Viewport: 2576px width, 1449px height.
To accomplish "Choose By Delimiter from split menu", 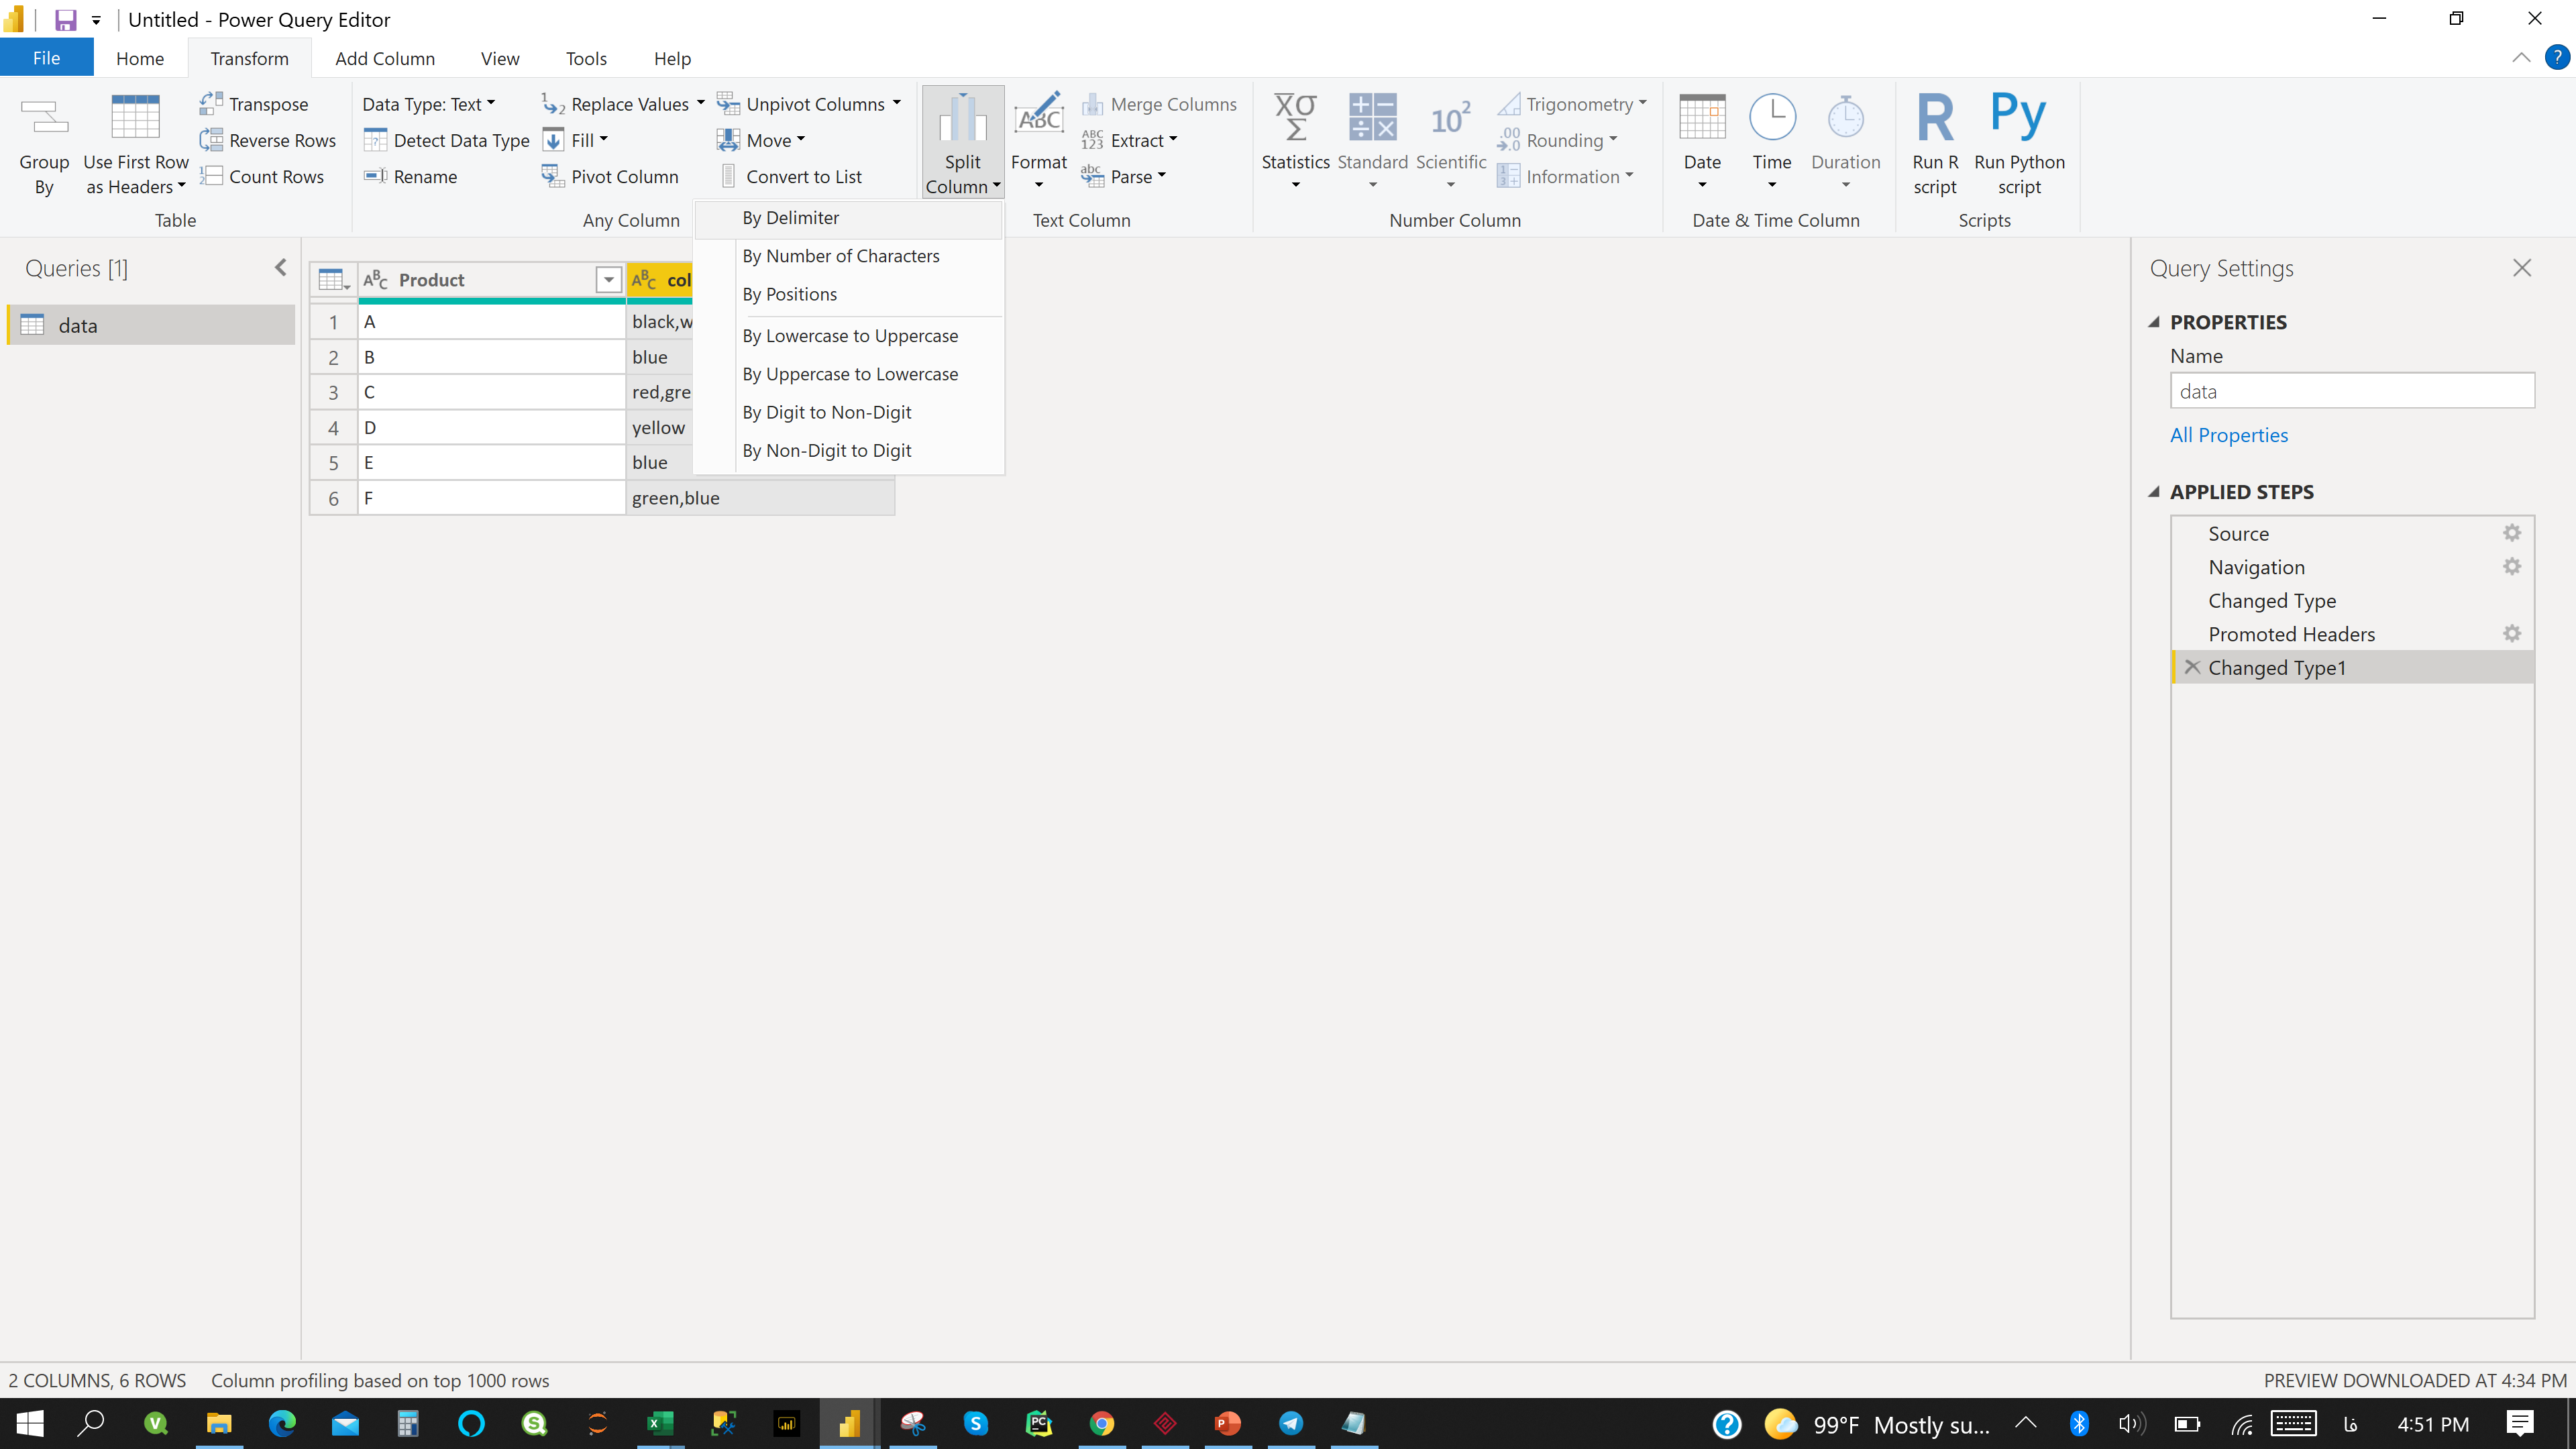I will 790,218.
